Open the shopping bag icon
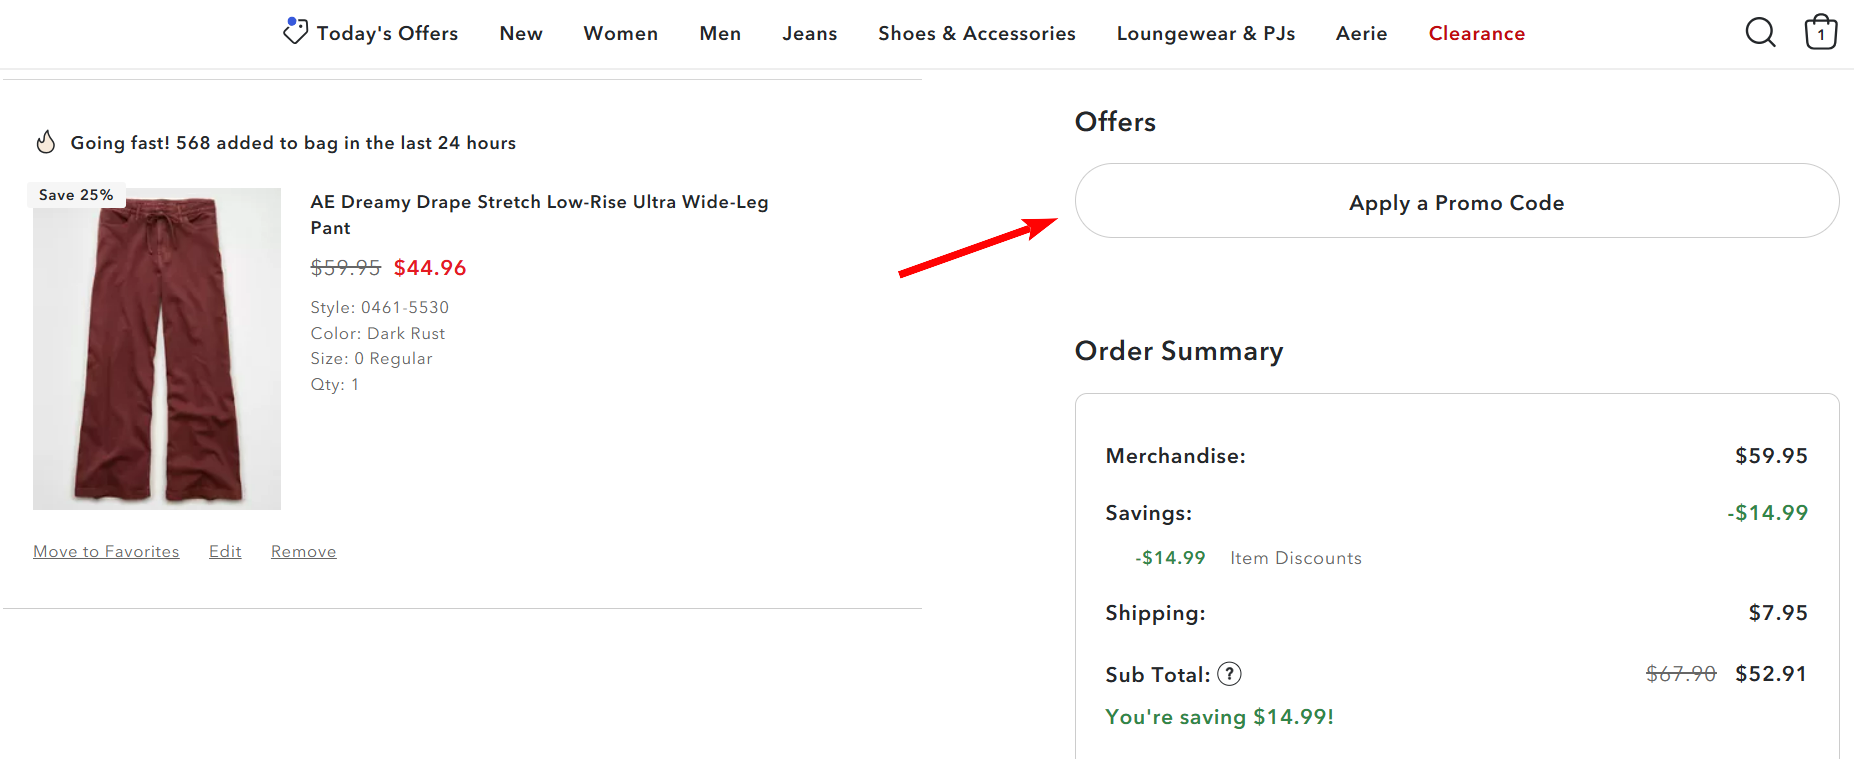Screen dimensions: 1854x759 coord(1820,33)
